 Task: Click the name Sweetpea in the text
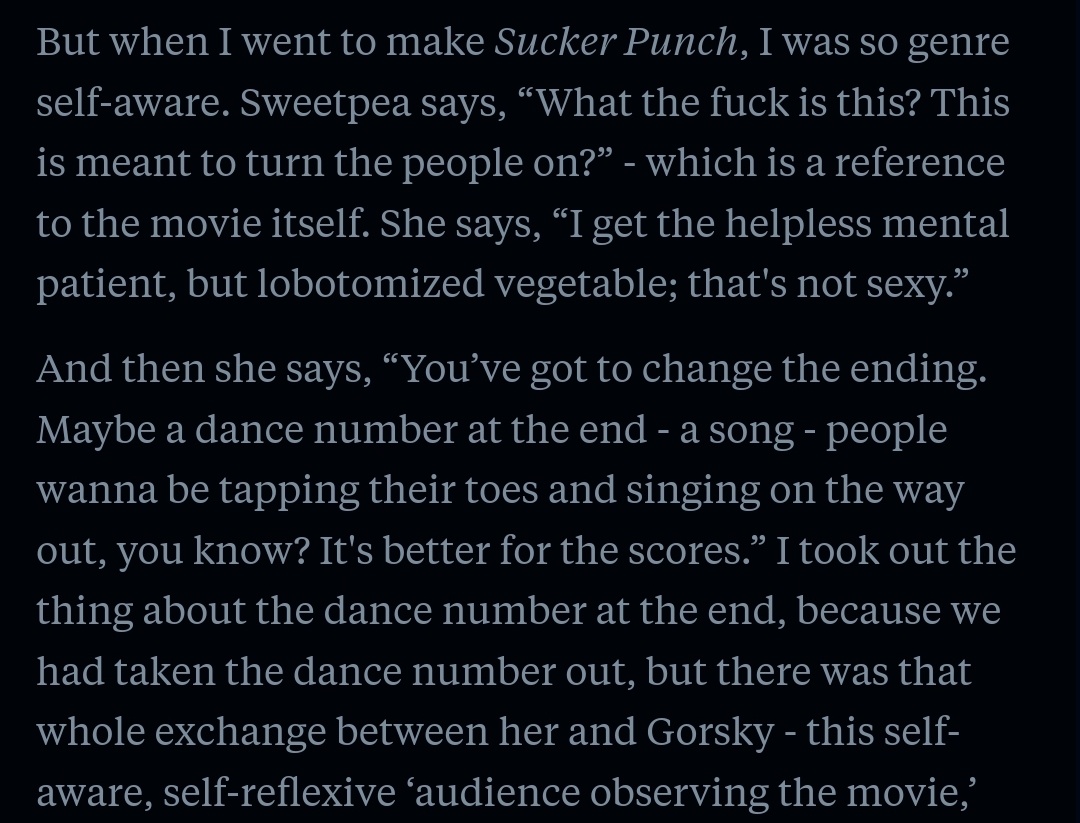325,105
